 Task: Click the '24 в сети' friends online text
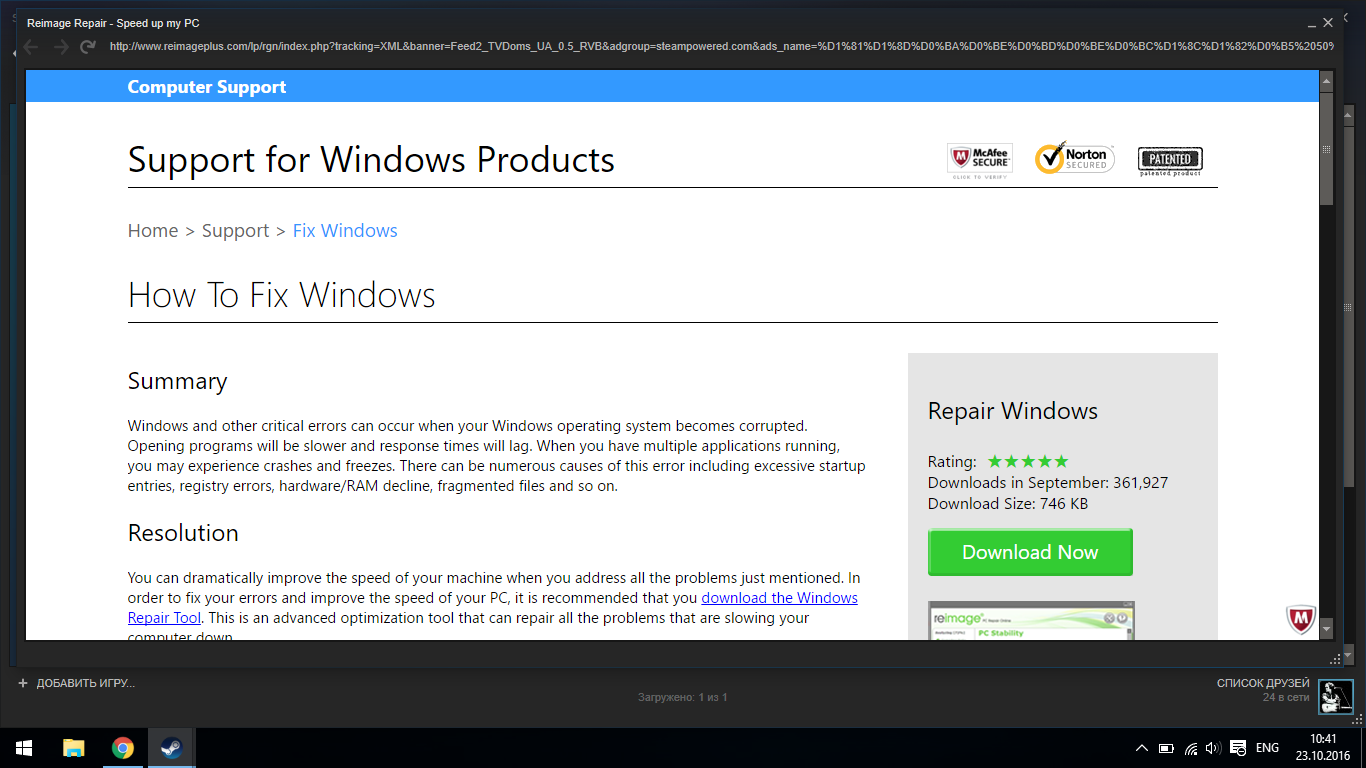point(1286,697)
